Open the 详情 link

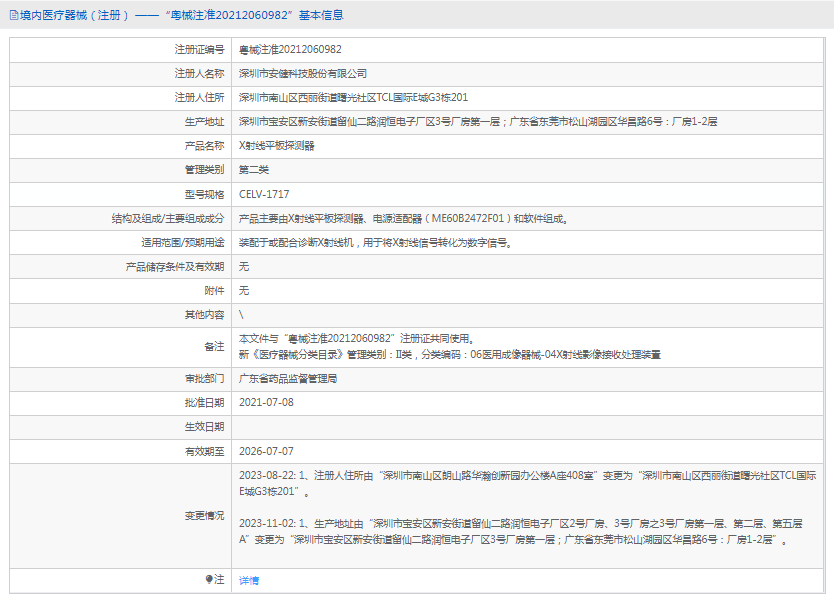[x=249, y=580]
